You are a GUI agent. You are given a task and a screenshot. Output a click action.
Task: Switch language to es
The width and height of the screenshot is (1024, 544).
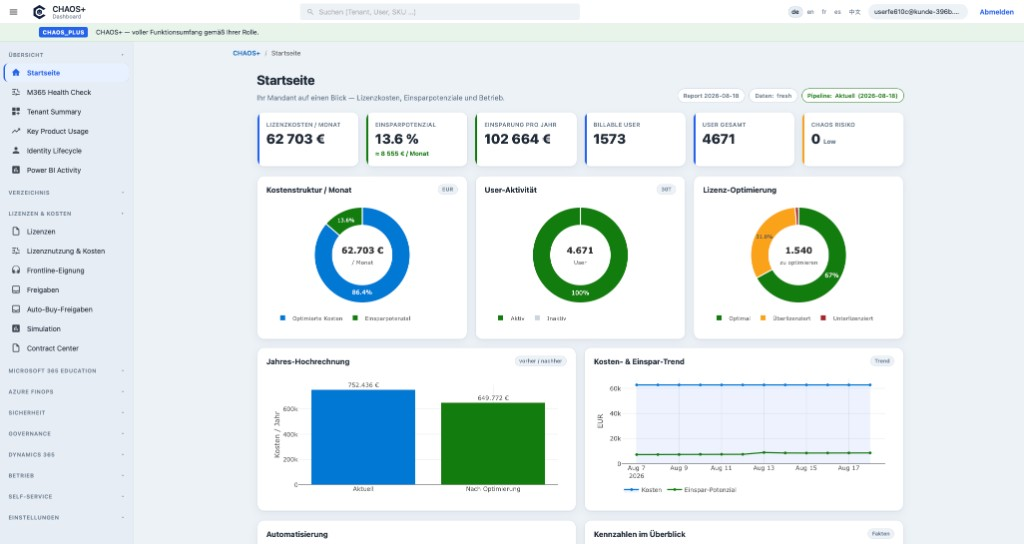click(837, 12)
